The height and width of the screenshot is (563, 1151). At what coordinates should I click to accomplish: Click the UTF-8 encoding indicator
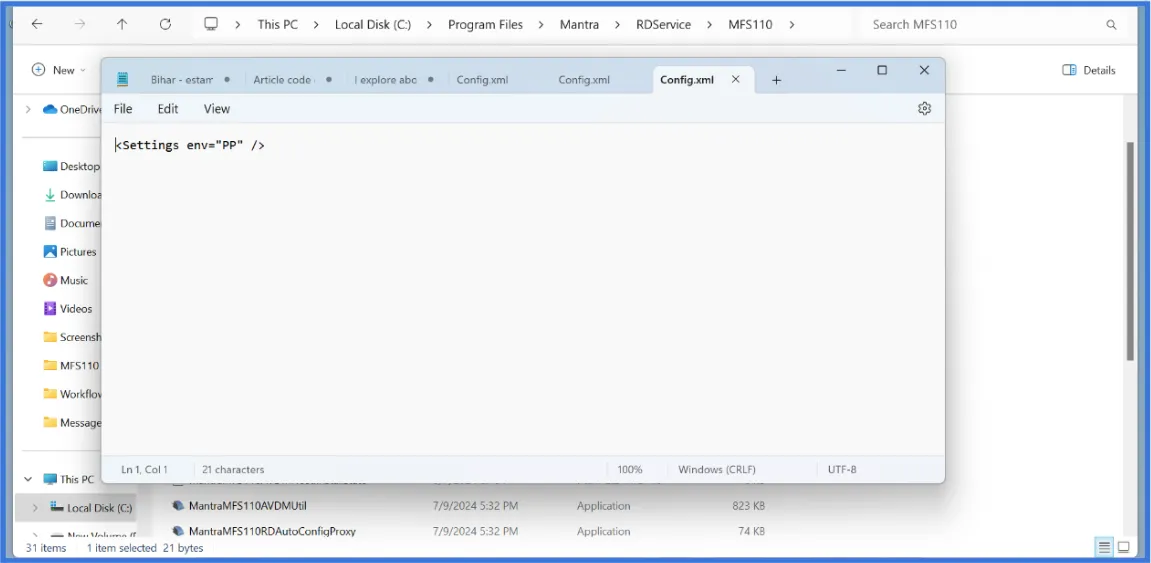(x=842, y=469)
